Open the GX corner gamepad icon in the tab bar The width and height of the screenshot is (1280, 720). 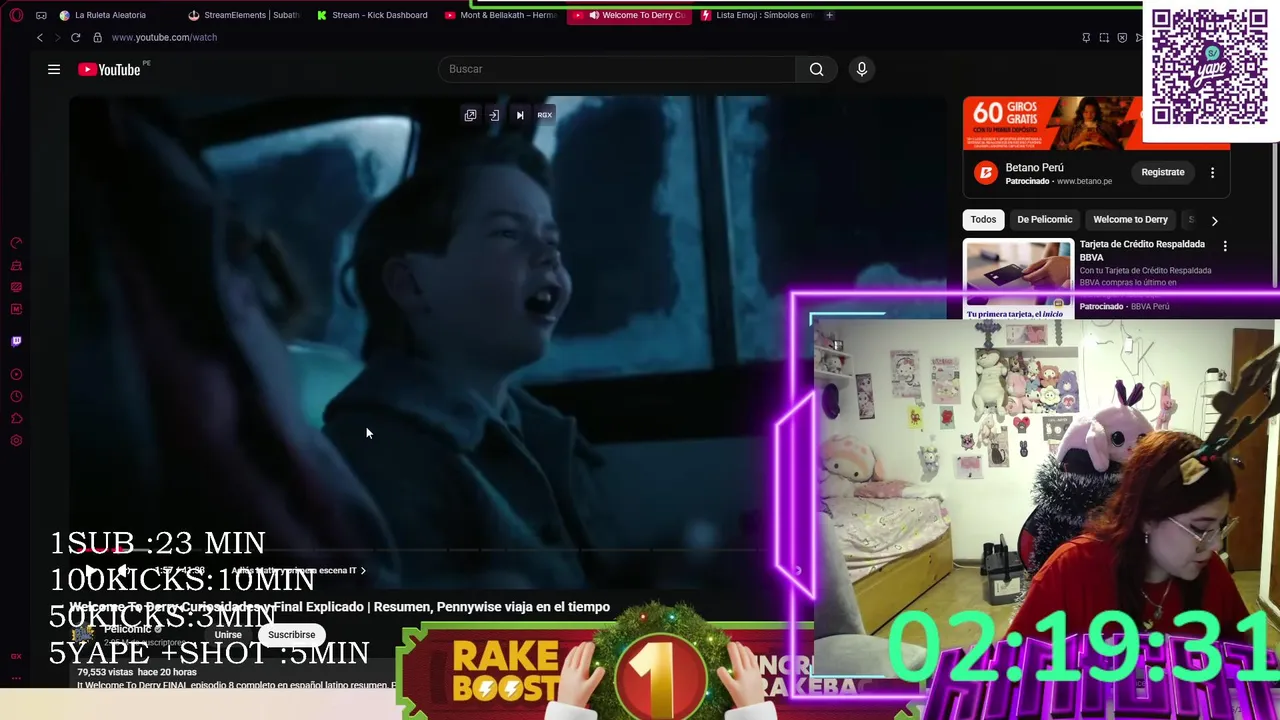pos(41,15)
